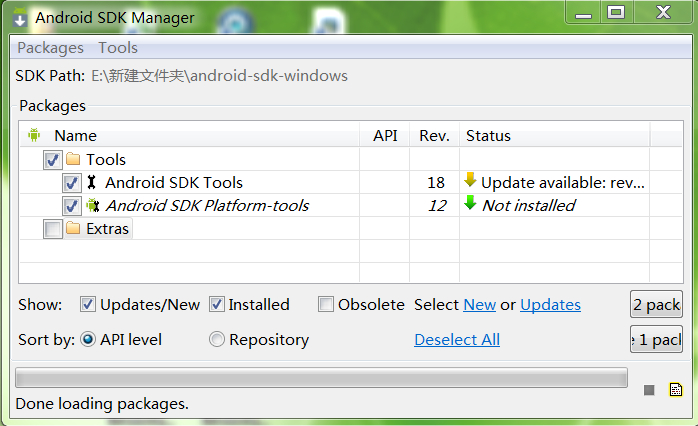Screen dimensions: 698x426
Task: Minimize the Android SDK Manager window
Action: coord(583,12)
